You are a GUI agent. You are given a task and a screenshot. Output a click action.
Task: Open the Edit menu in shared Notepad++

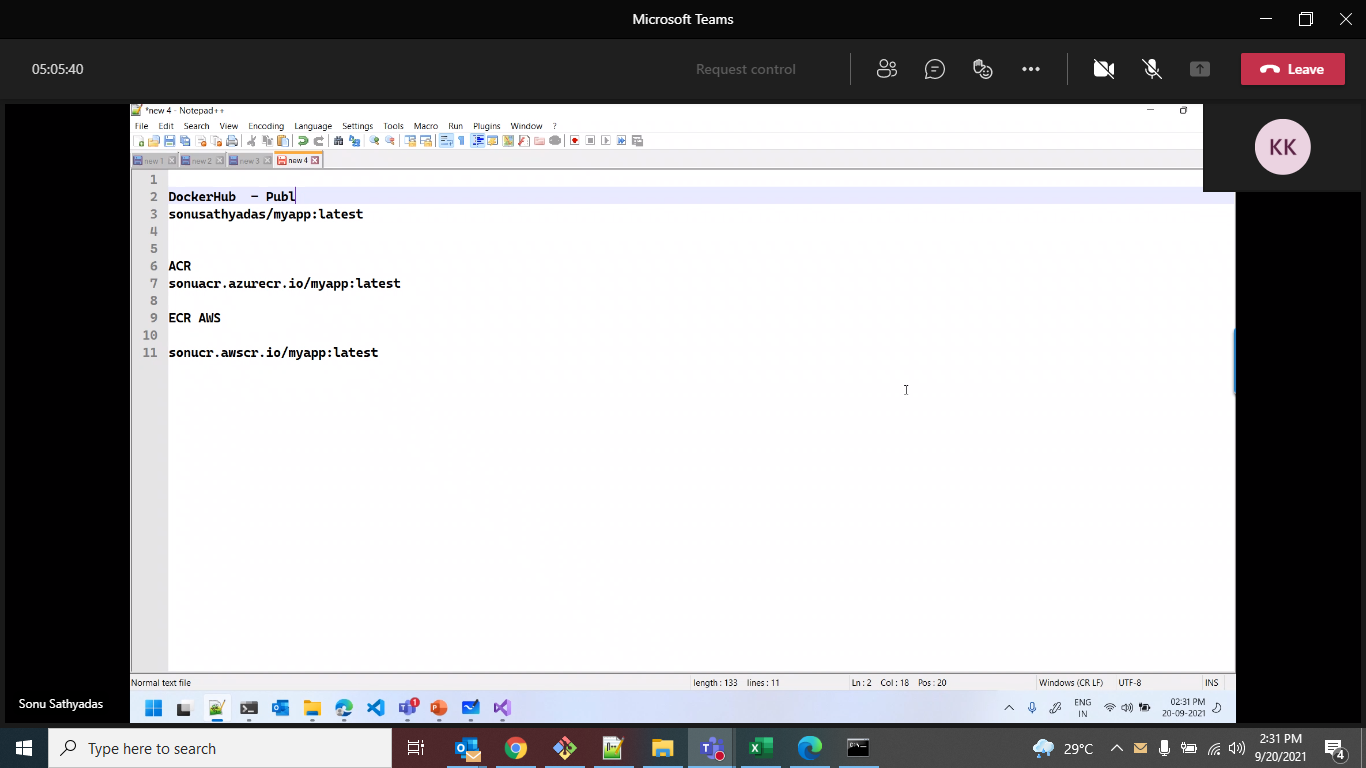[x=166, y=126]
